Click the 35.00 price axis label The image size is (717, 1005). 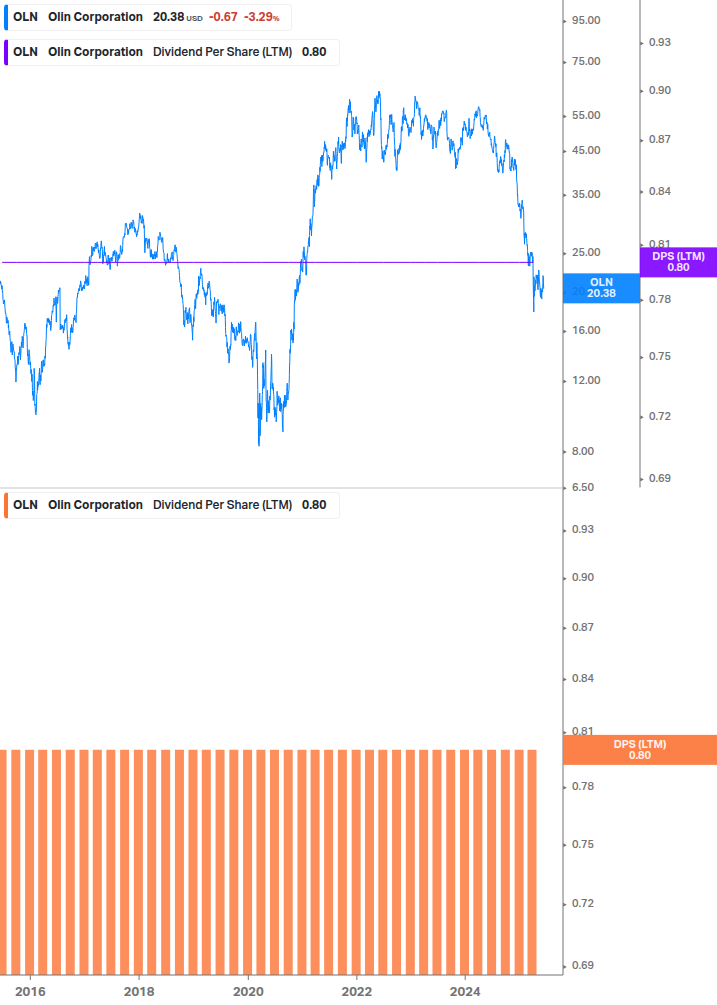click(x=586, y=194)
